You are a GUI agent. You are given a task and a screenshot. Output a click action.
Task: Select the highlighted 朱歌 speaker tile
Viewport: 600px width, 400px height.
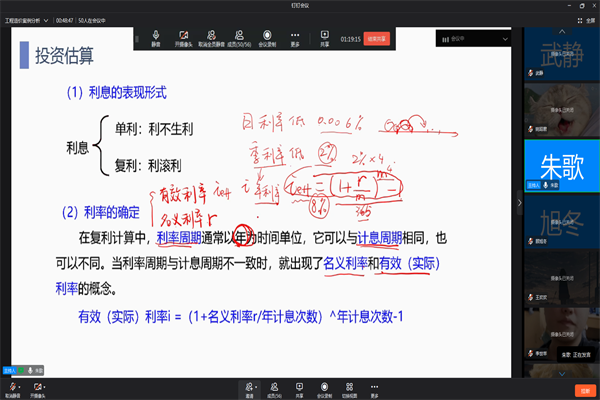pyautogui.click(x=561, y=166)
